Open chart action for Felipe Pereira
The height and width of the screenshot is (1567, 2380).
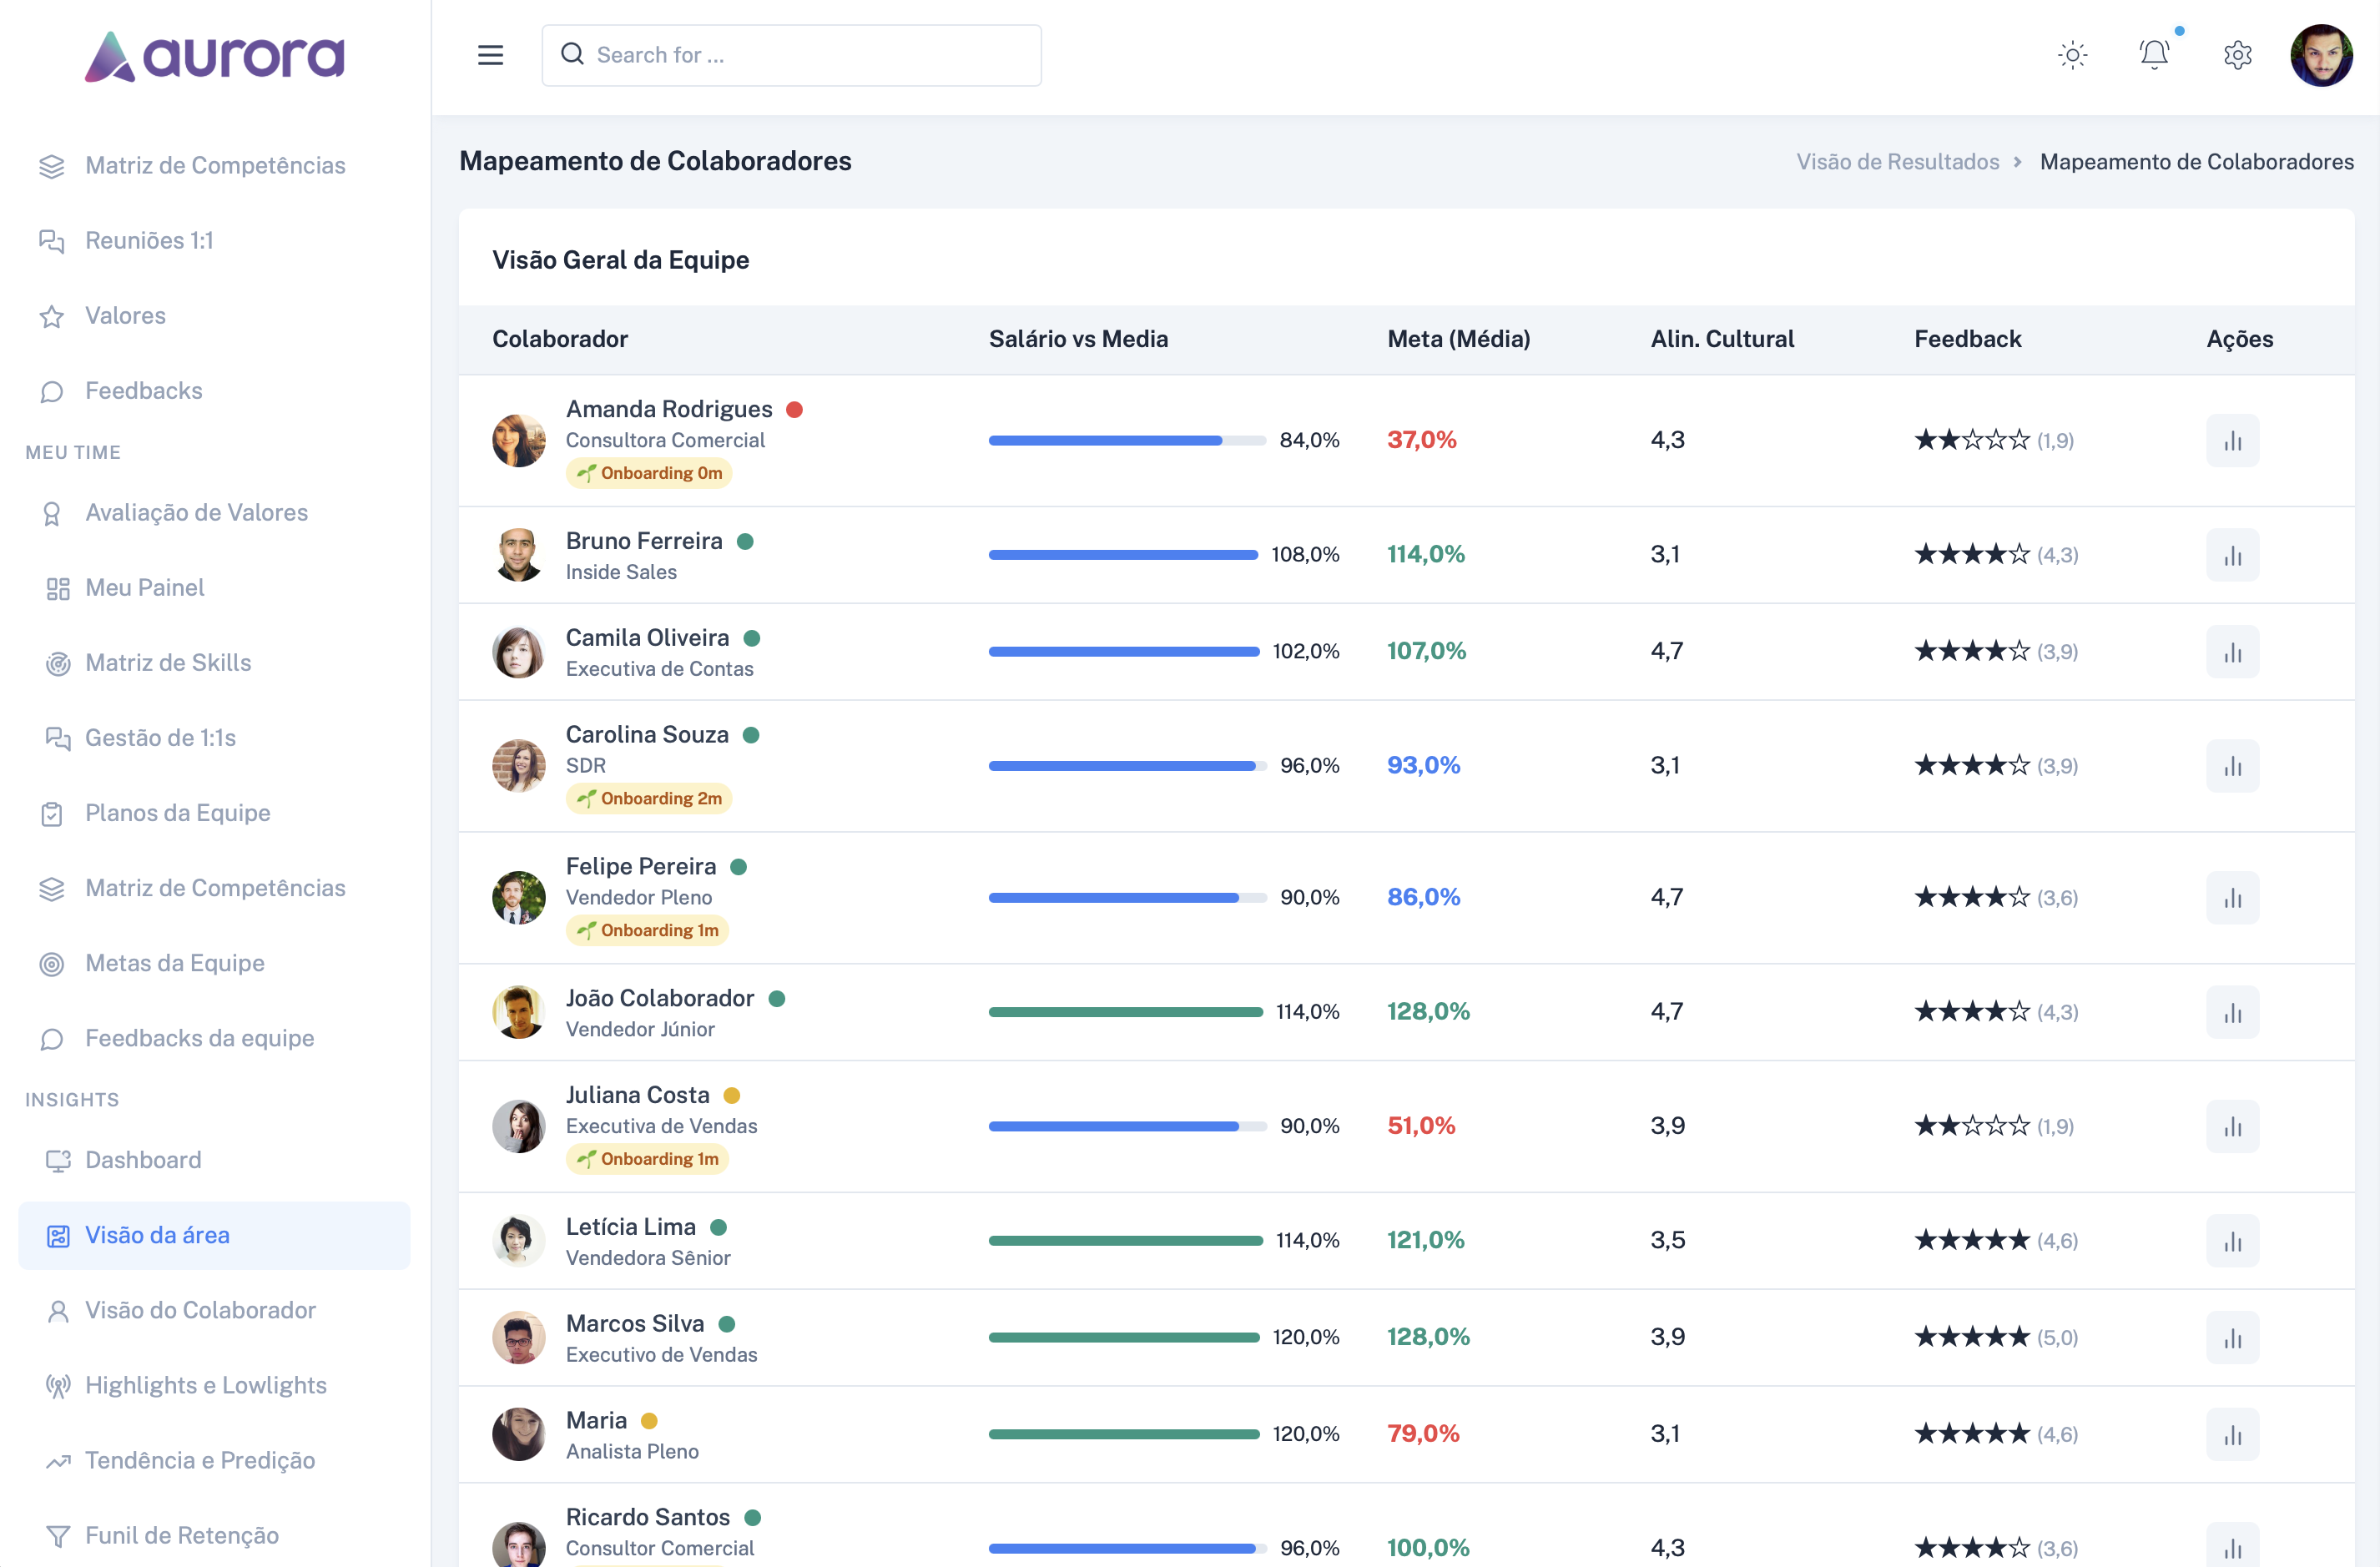point(2233,898)
